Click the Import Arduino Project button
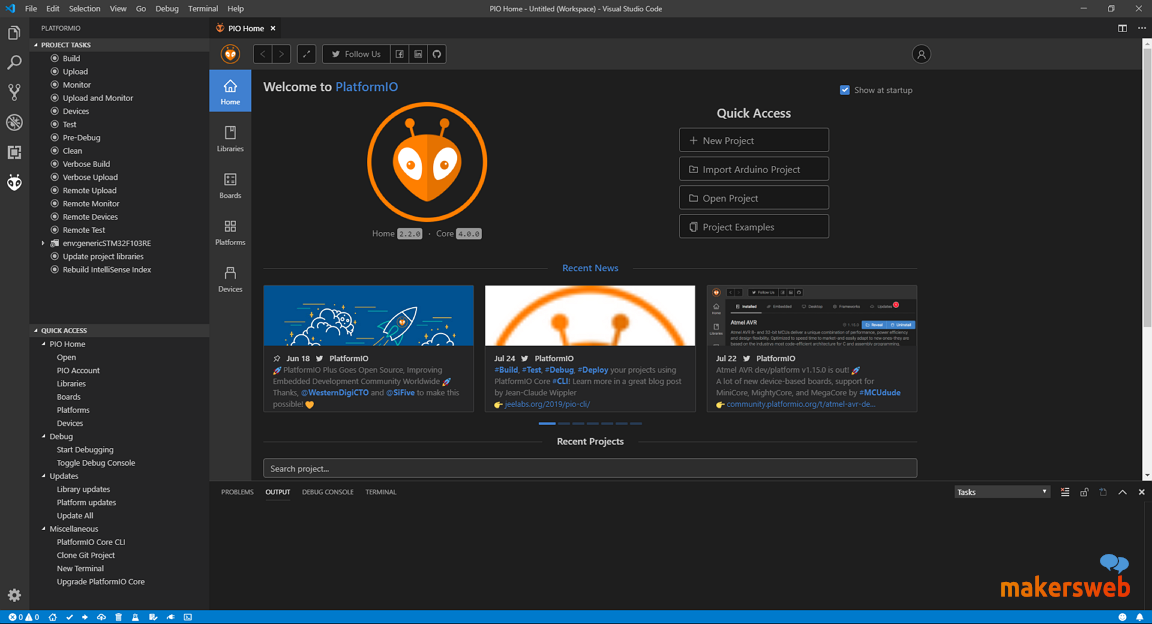 (x=754, y=169)
